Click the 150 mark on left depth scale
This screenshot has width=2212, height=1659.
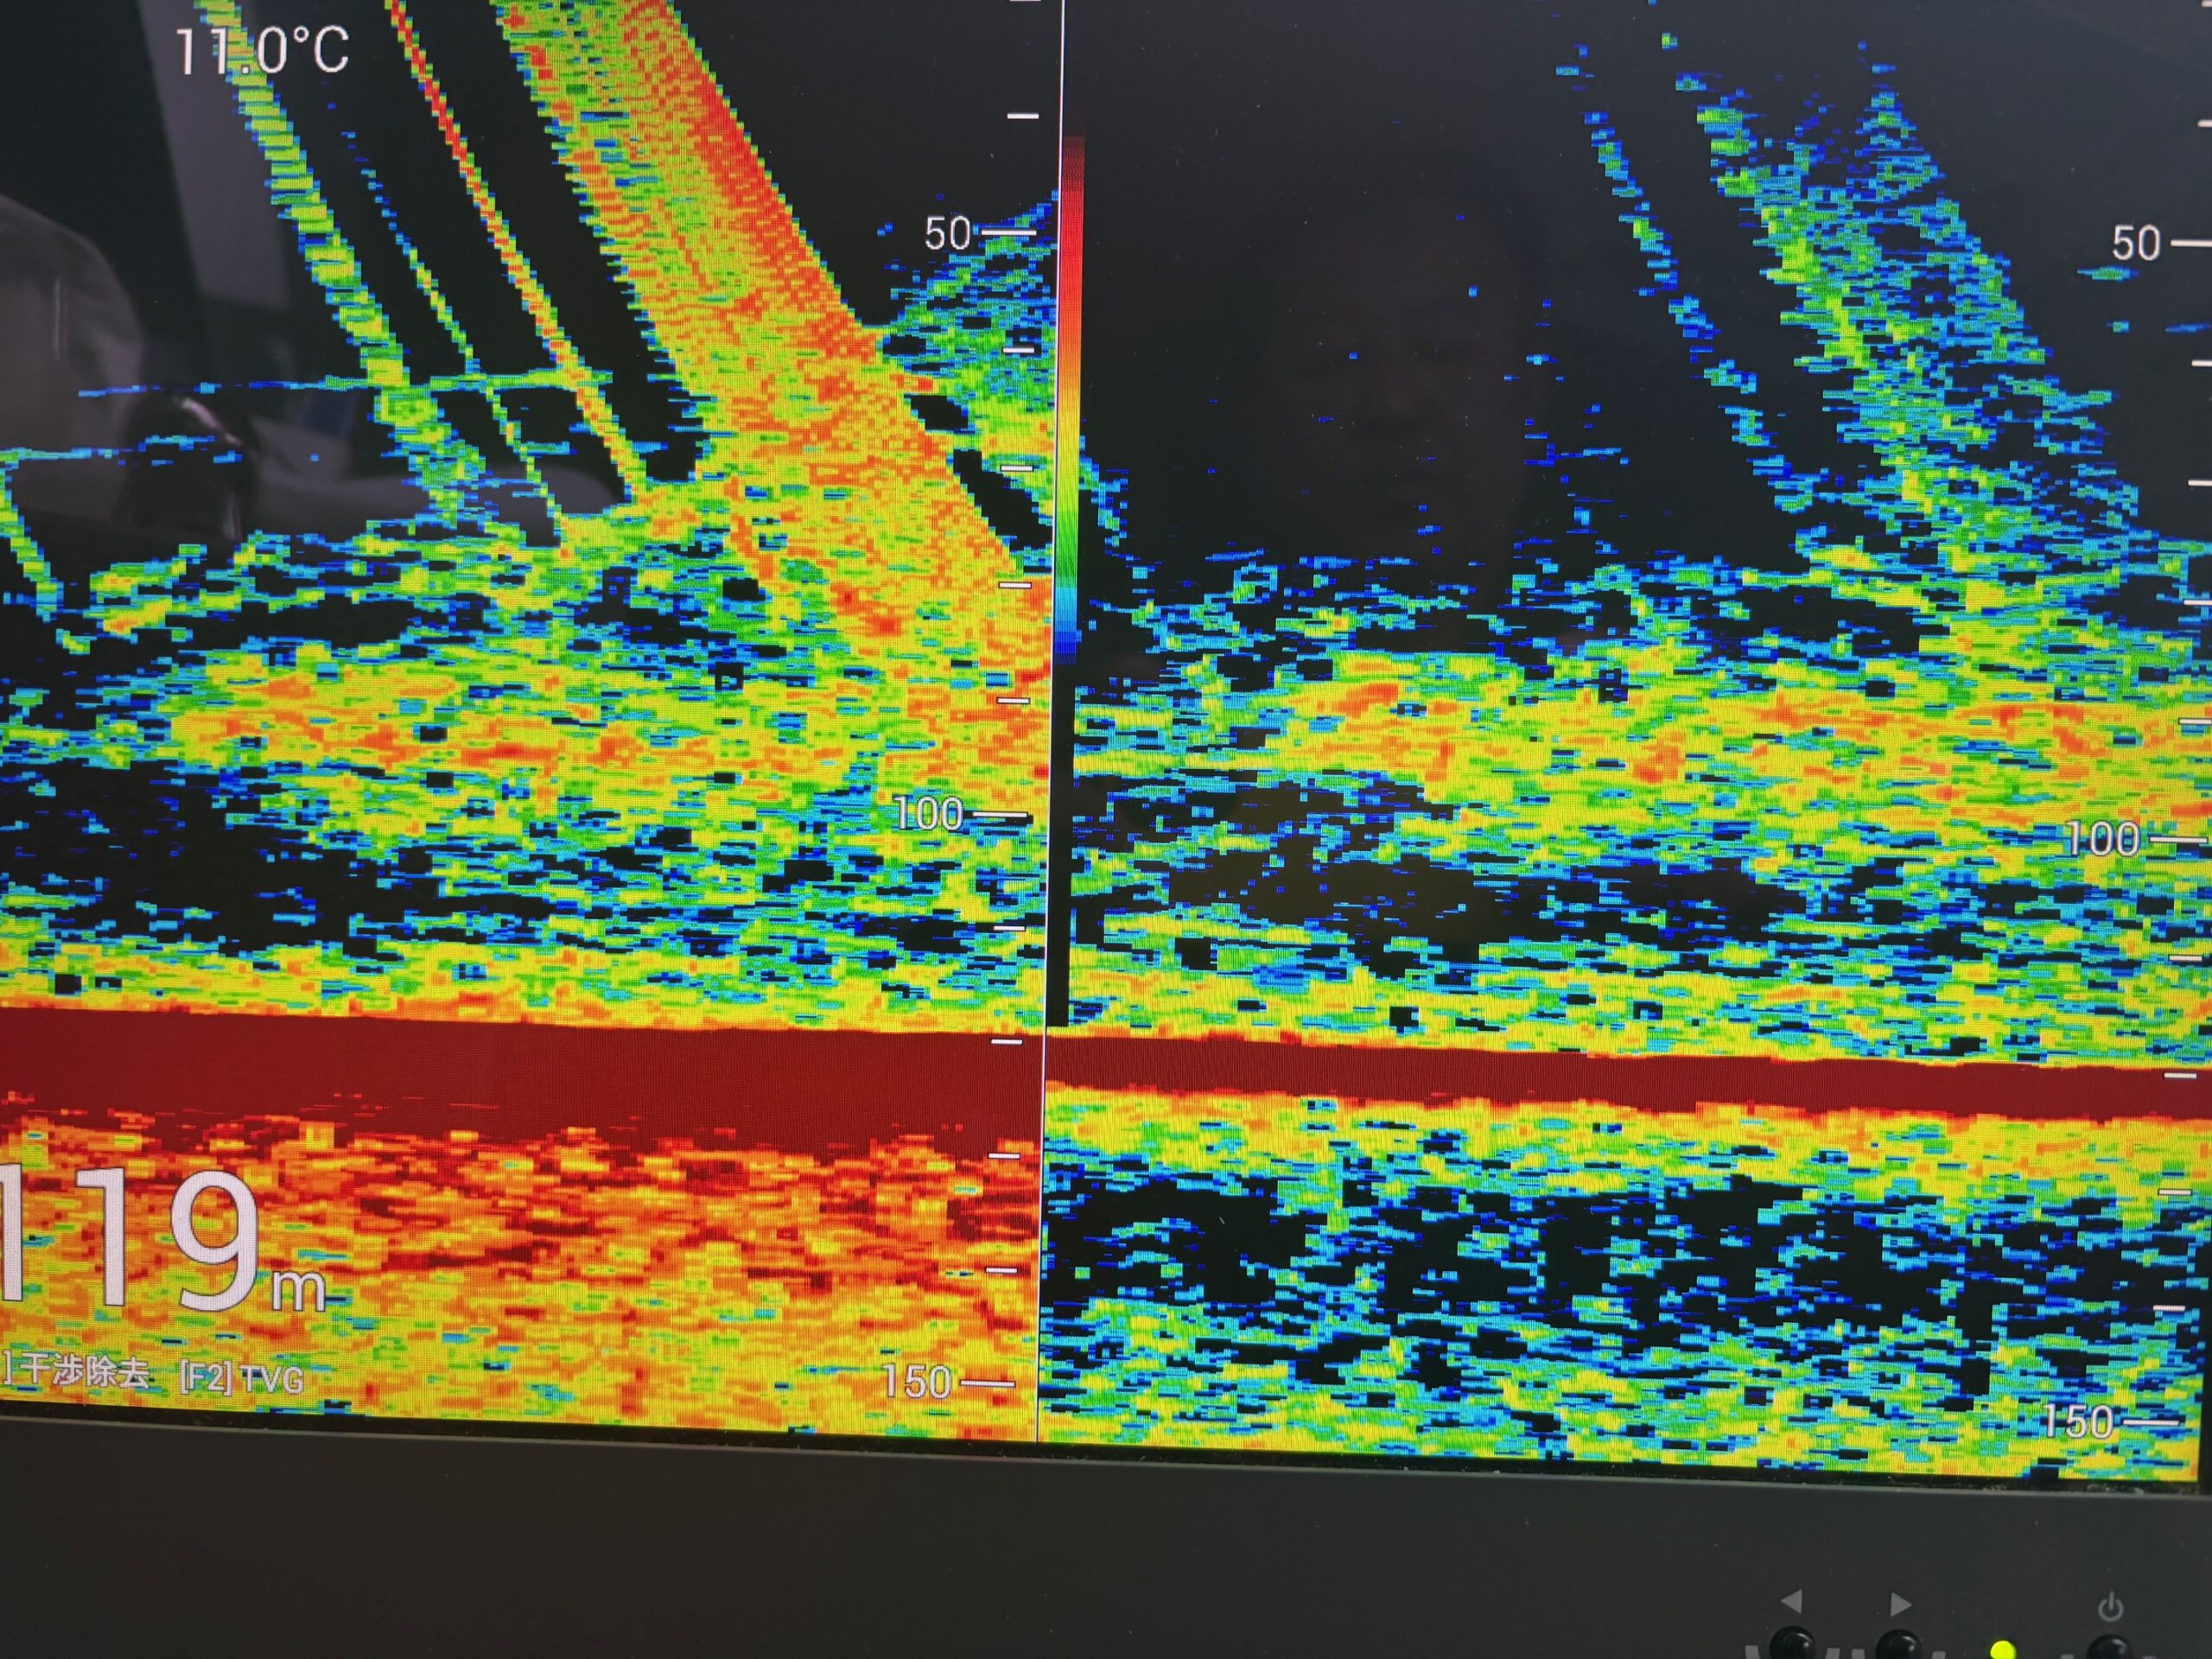(x=917, y=1382)
